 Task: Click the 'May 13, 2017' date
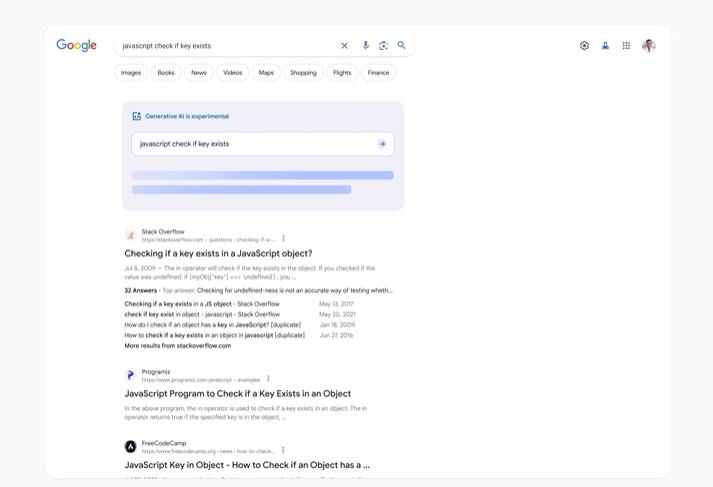336,304
